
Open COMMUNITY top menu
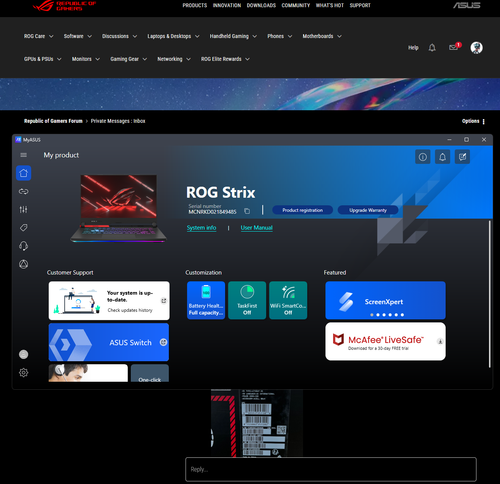tap(296, 5)
